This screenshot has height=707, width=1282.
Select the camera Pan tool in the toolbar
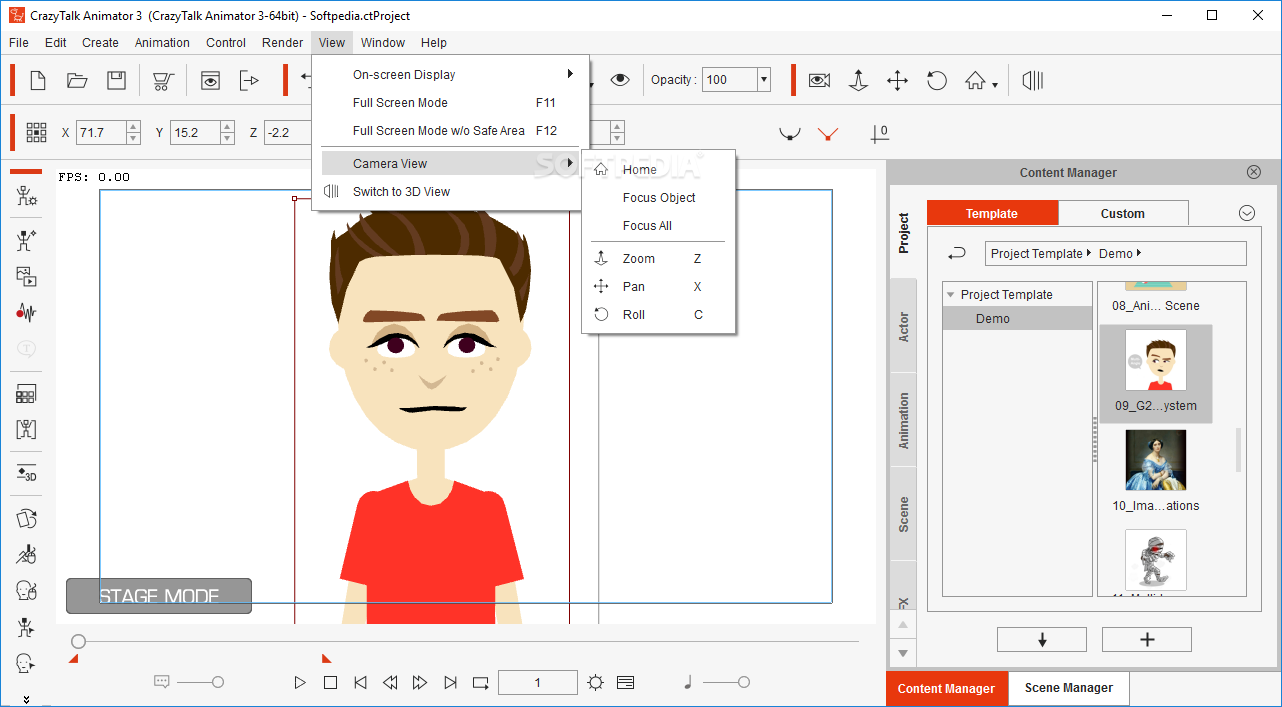coord(897,80)
